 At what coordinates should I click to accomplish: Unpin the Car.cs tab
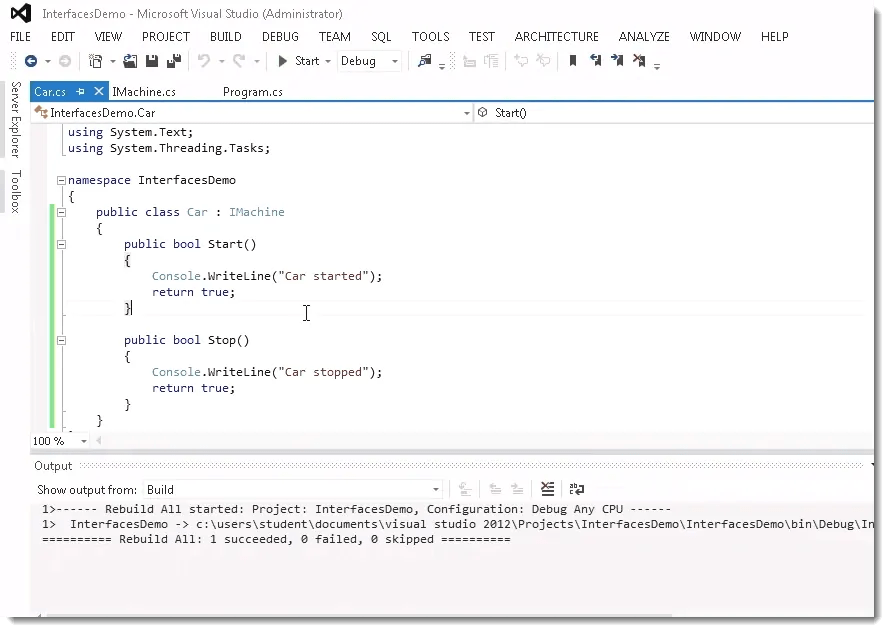point(78,90)
